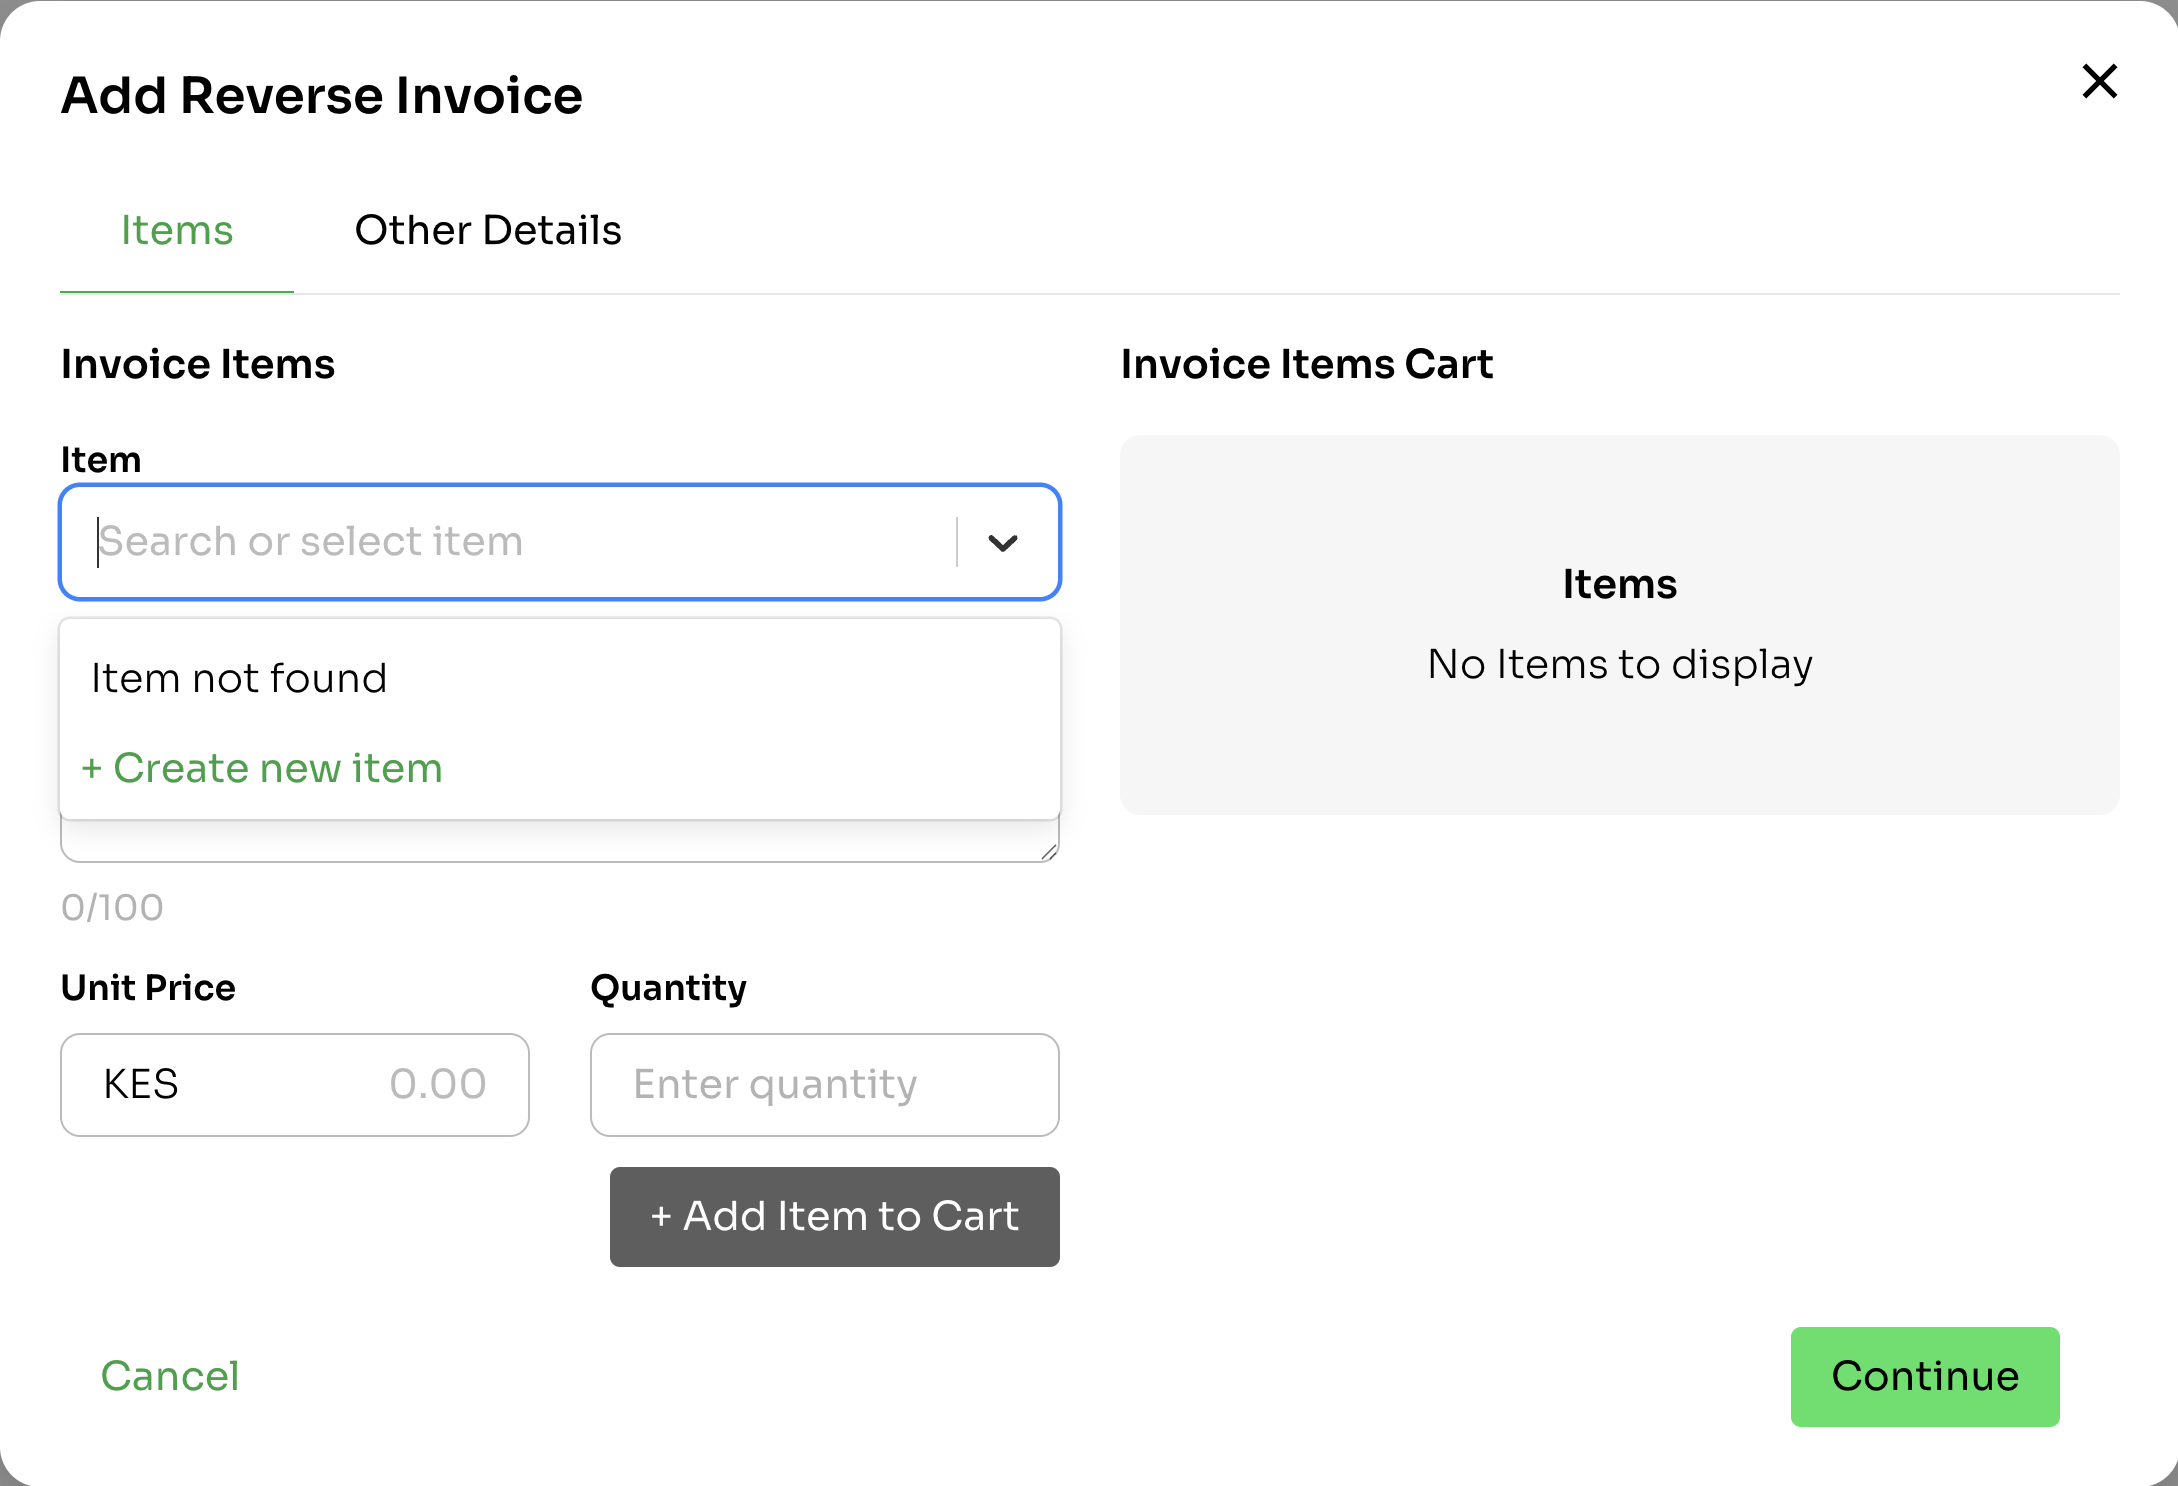Click the Cancel link
The width and height of the screenshot is (2178, 1486).
coord(170,1376)
